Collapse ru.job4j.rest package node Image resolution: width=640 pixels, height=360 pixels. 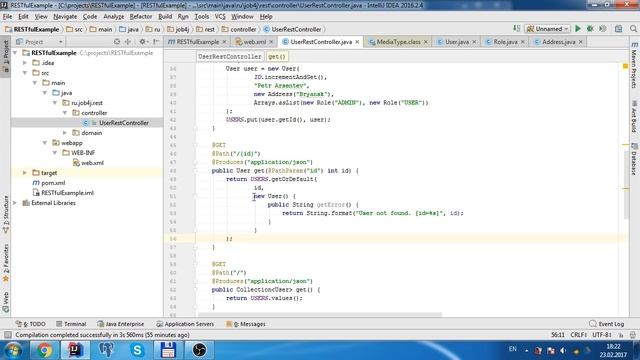click(55, 103)
